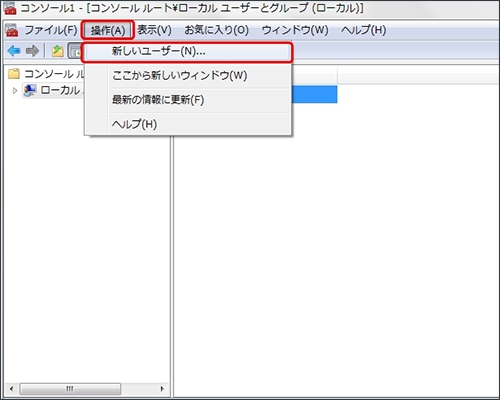Open the ヘルプ(H) menu in menu bar

click(363, 30)
